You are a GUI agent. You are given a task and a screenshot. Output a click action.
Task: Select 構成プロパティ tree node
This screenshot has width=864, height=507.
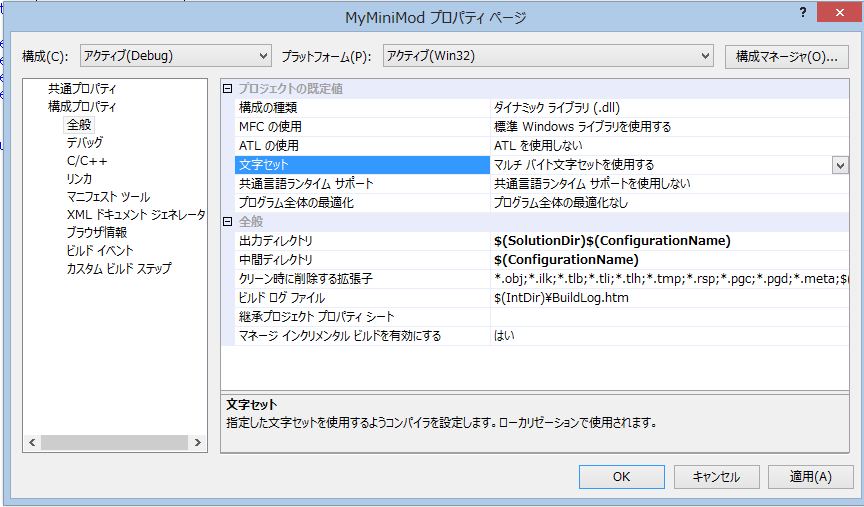[x=82, y=107]
